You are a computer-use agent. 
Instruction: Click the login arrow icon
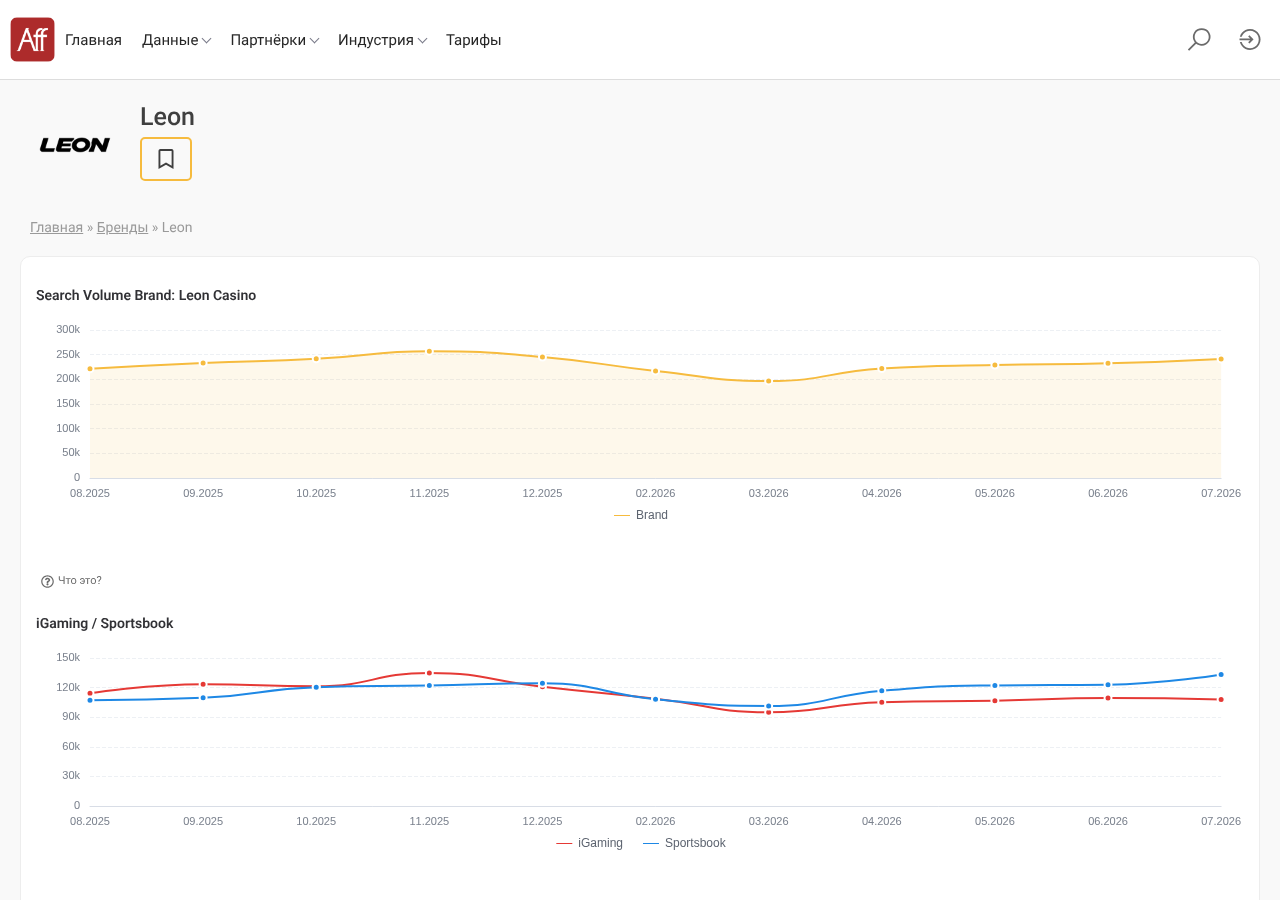tap(1250, 40)
